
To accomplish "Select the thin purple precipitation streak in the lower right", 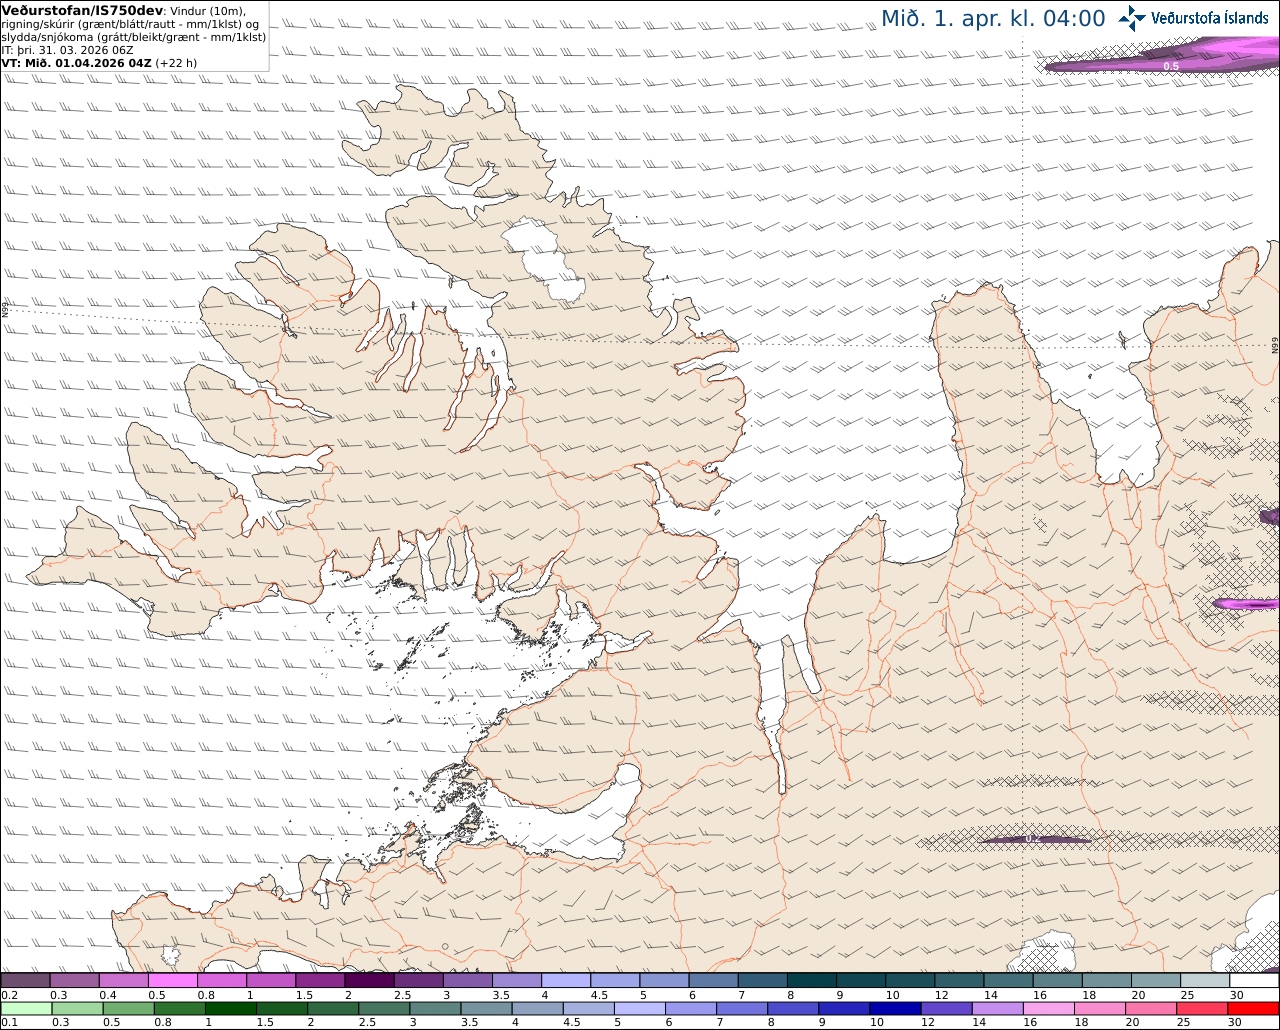I will pos(1035,839).
